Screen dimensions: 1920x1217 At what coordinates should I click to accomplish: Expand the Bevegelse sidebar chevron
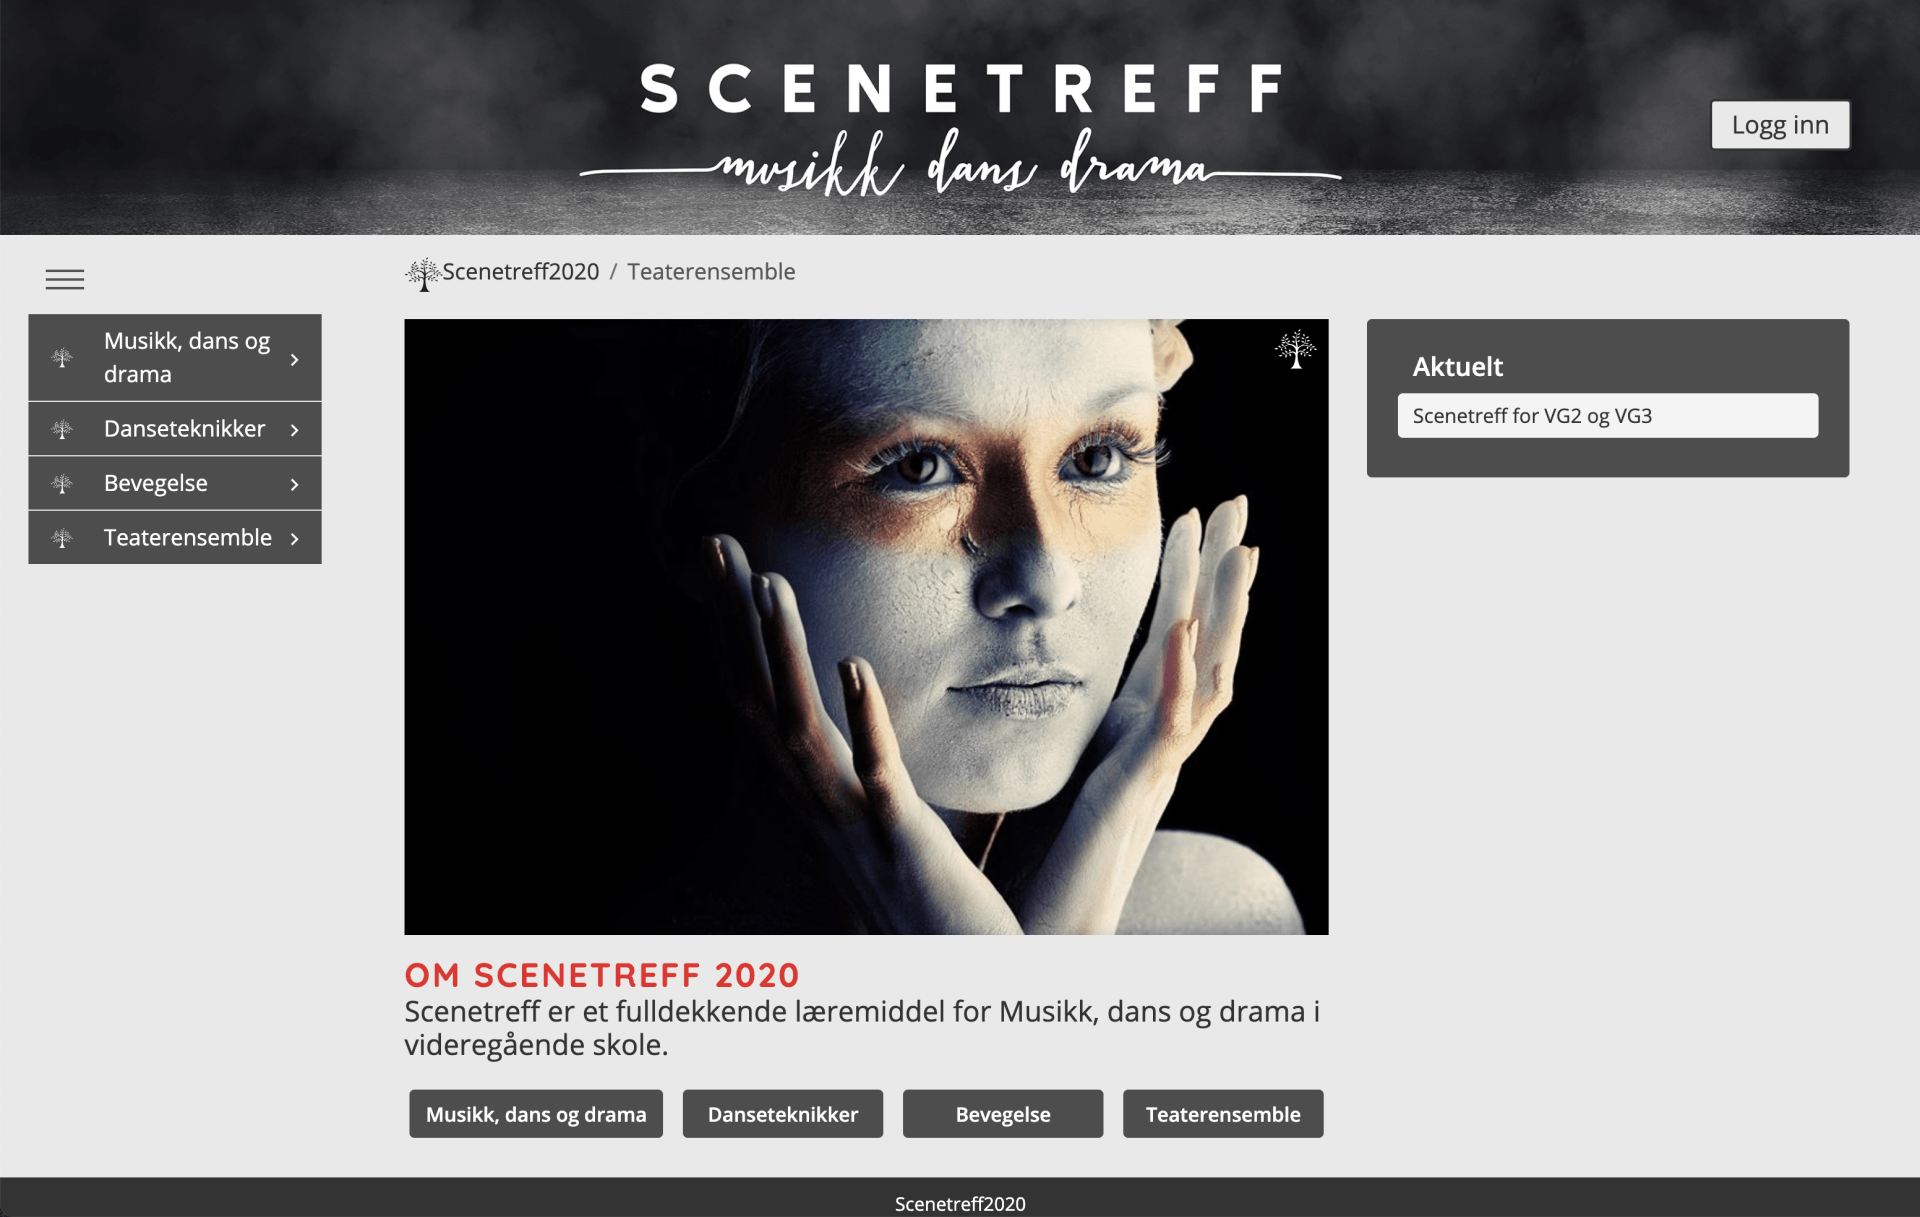click(x=295, y=484)
